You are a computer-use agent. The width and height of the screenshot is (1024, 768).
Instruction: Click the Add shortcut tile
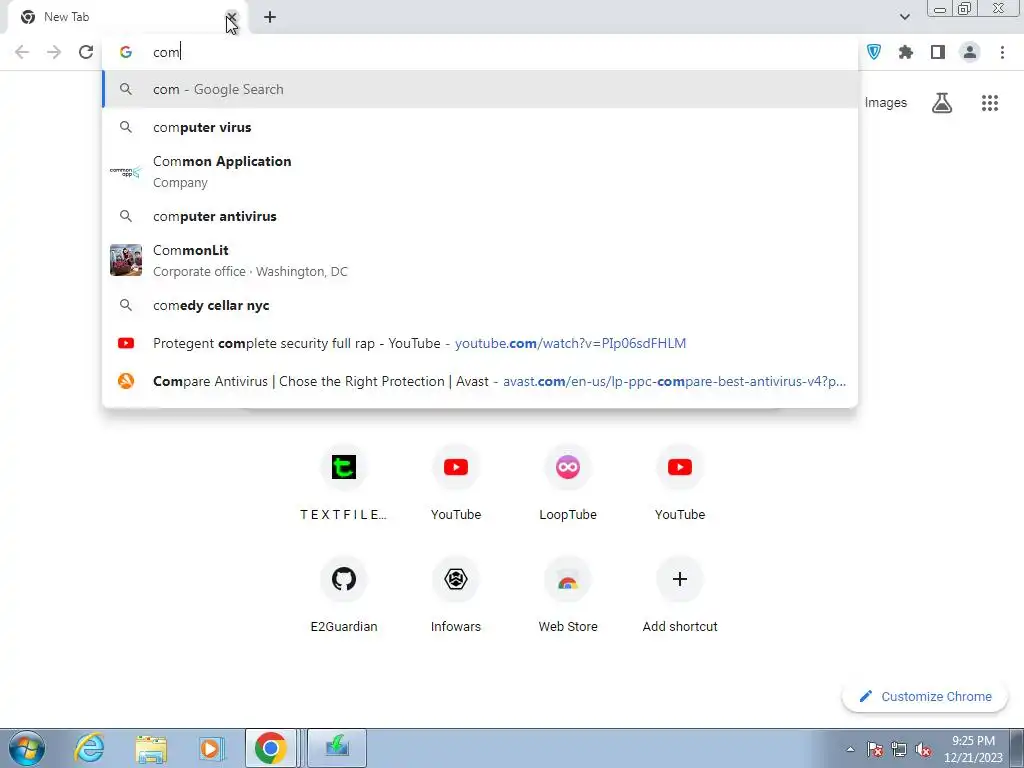[x=680, y=597]
